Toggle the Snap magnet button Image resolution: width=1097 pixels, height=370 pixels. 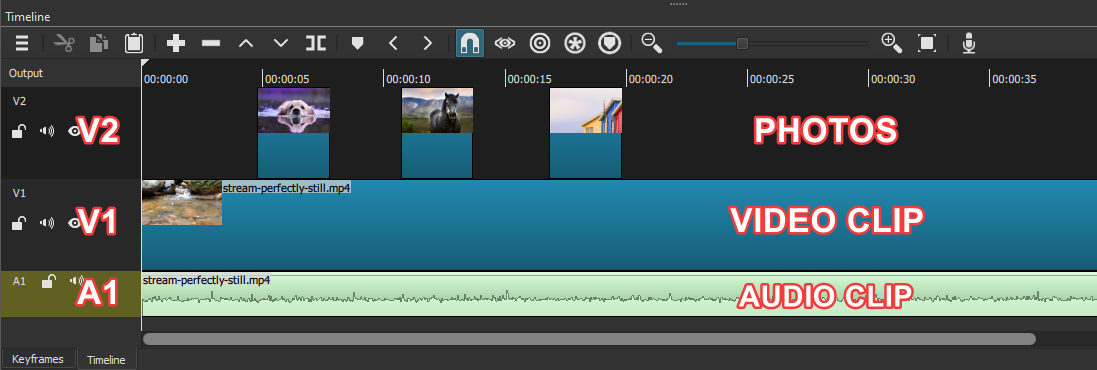click(469, 43)
